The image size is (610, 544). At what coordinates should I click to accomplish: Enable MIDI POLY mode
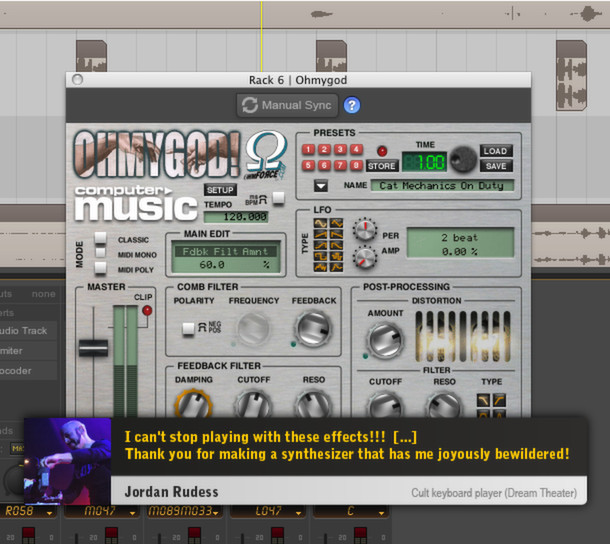coord(100,268)
